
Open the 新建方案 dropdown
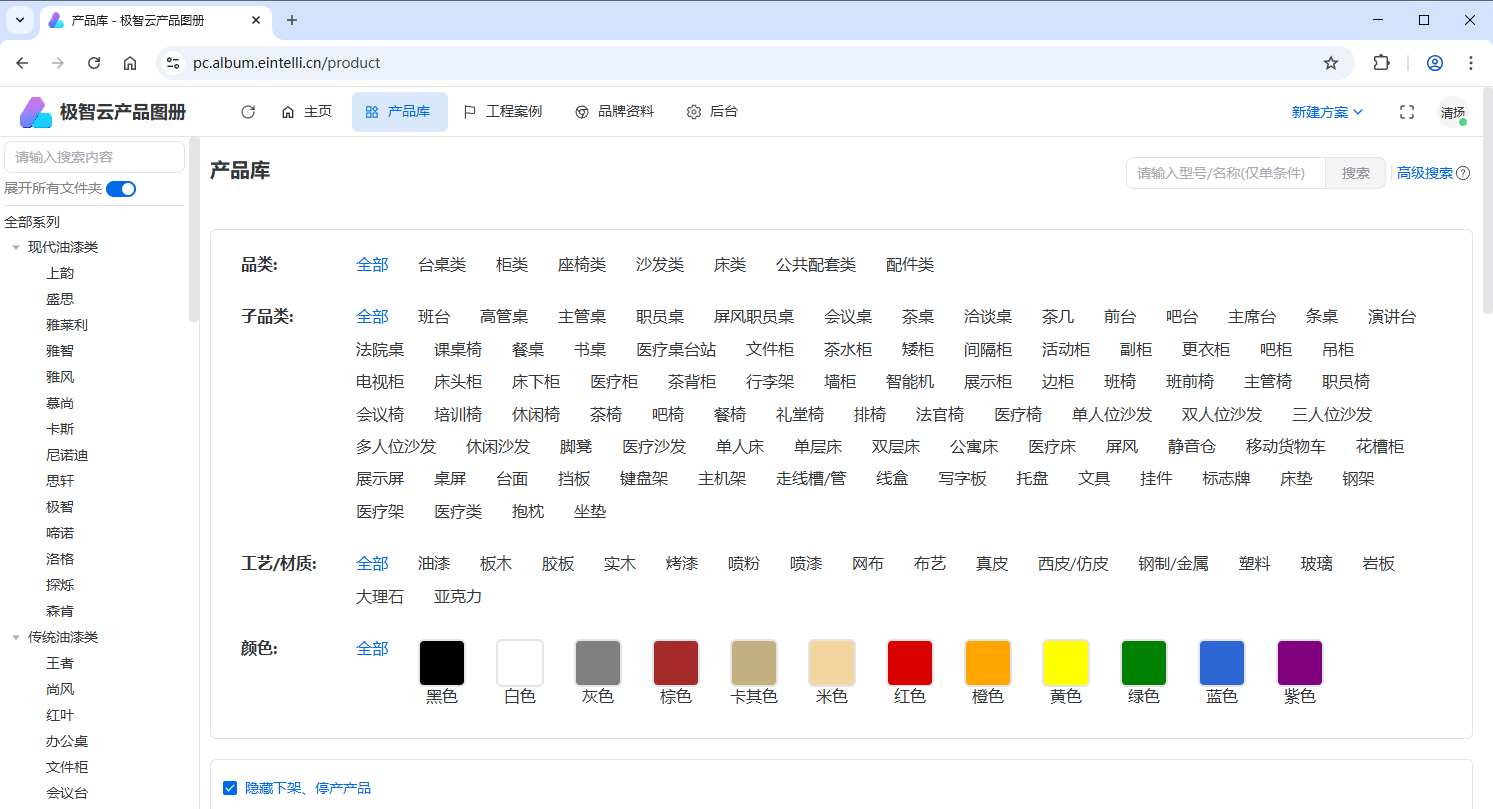[1327, 112]
